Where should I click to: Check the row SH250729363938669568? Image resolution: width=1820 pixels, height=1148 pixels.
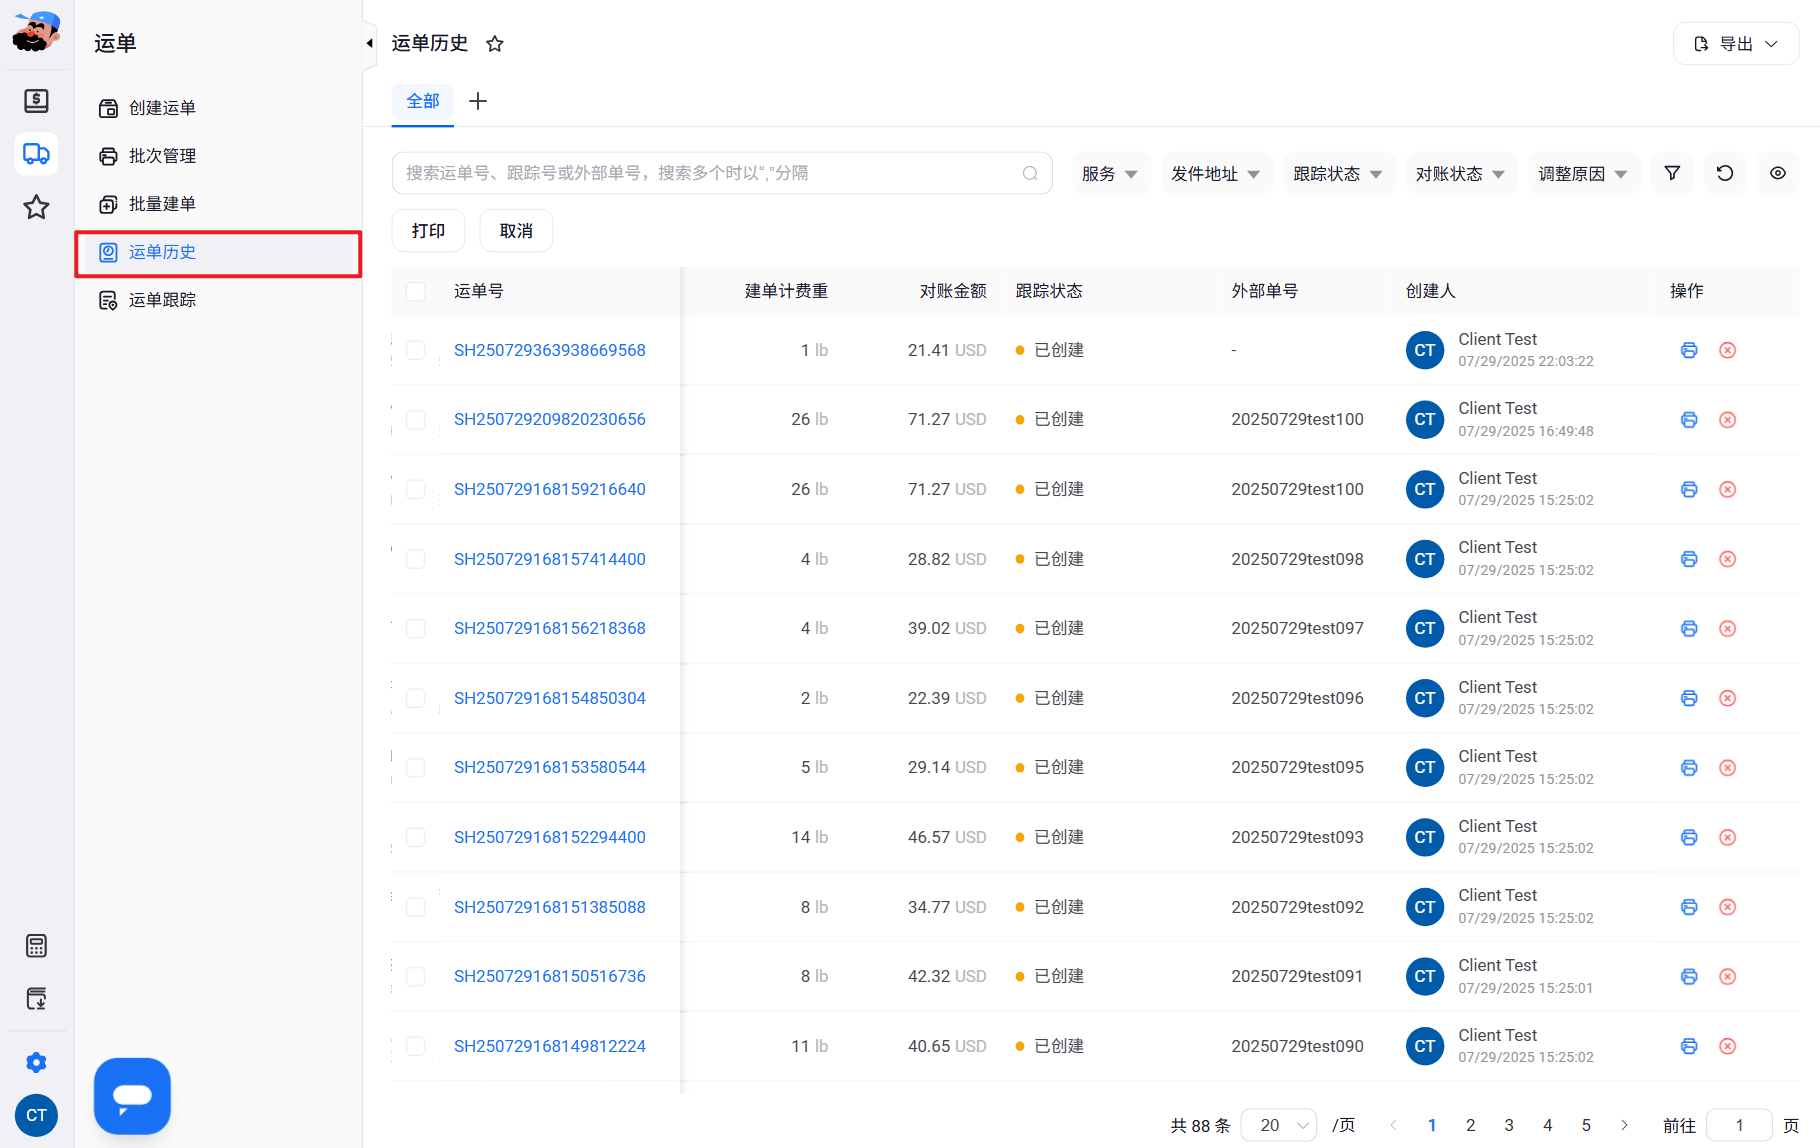point(416,350)
